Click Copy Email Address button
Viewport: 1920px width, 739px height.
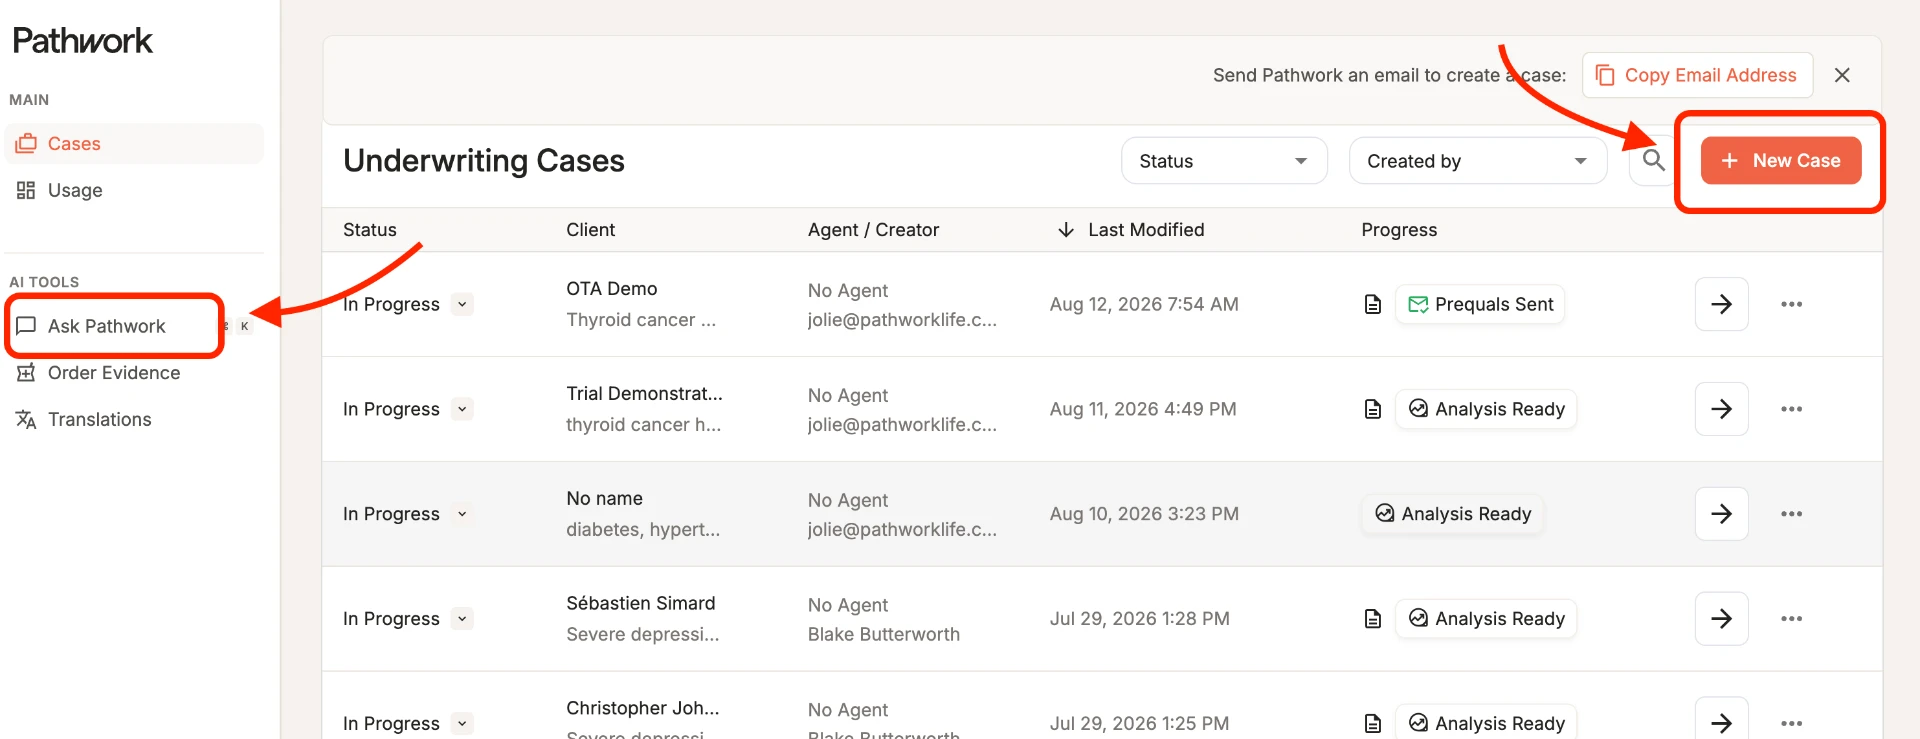(1697, 75)
